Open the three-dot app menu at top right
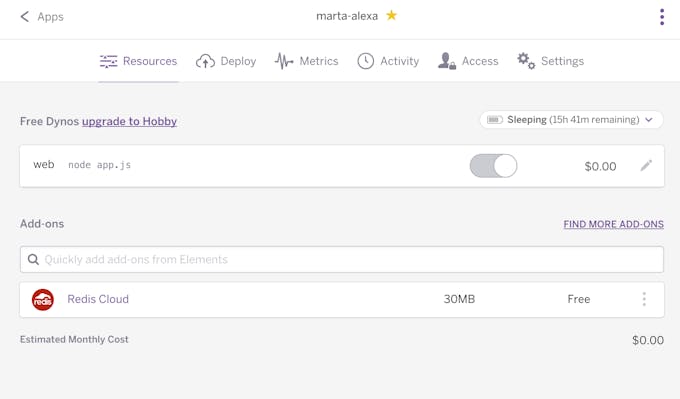Viewport: 680px width, 399px height. coord(662,17)
